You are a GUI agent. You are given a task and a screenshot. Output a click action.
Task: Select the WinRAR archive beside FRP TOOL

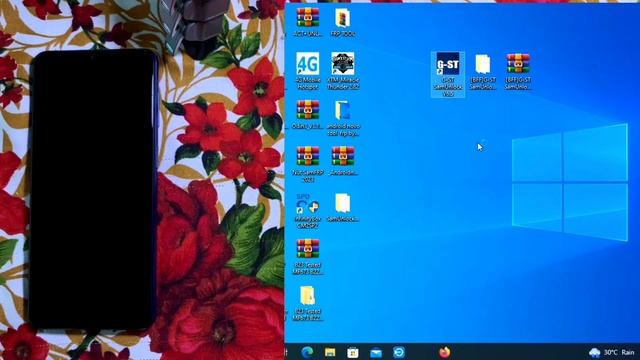pos(308,22)
